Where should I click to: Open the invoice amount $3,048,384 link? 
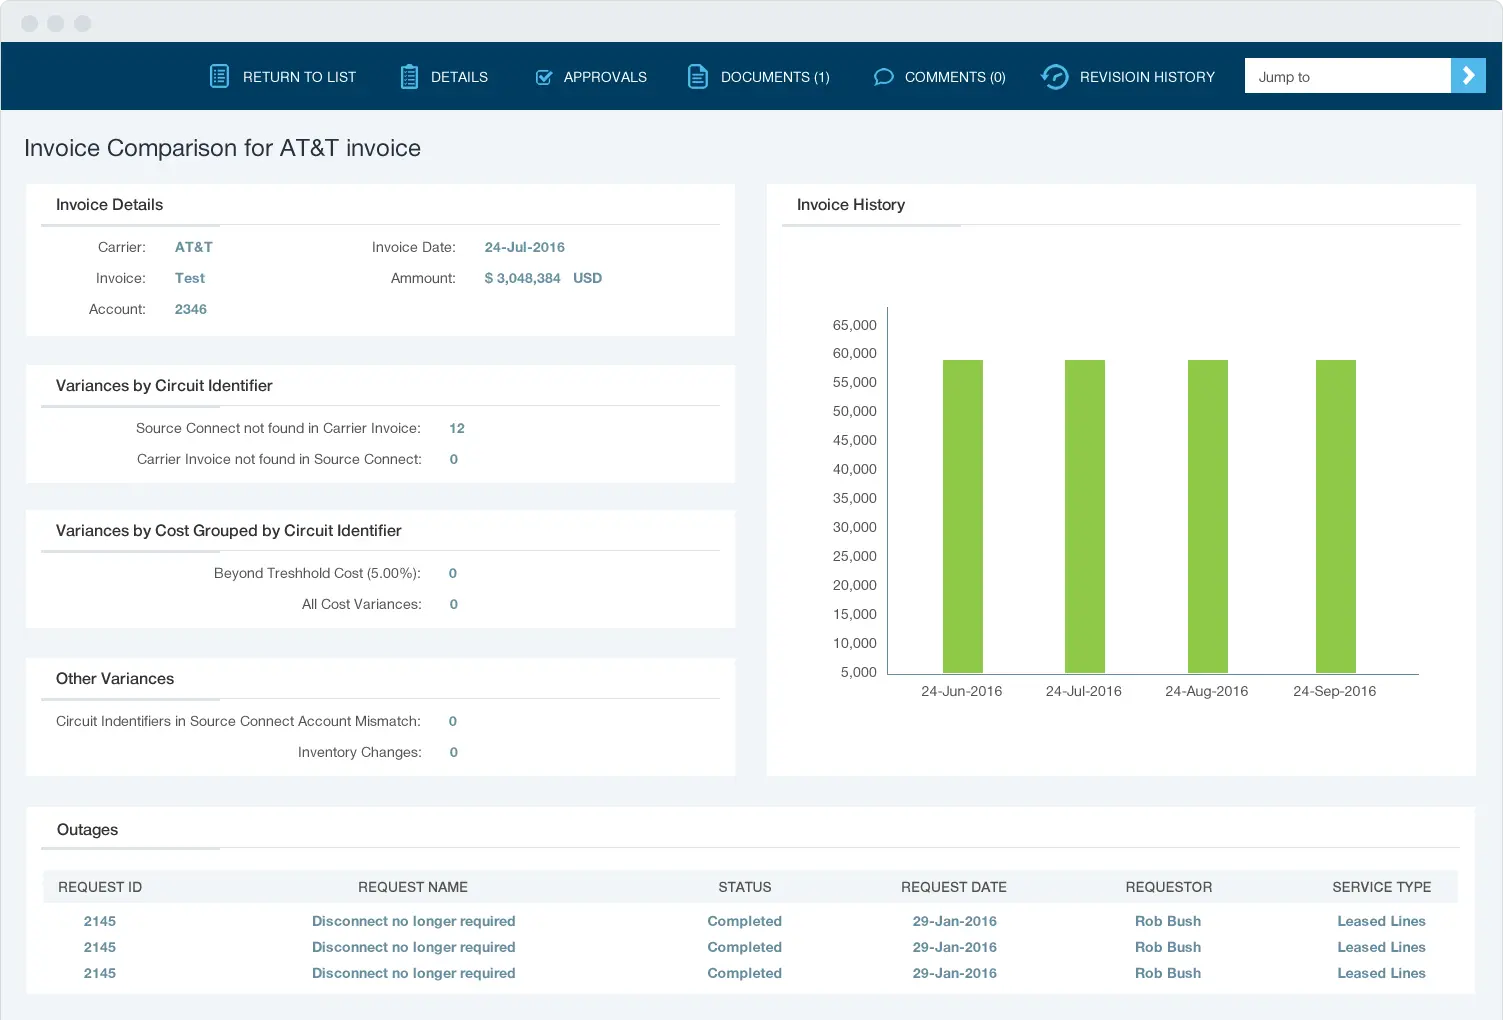point(522,278)
